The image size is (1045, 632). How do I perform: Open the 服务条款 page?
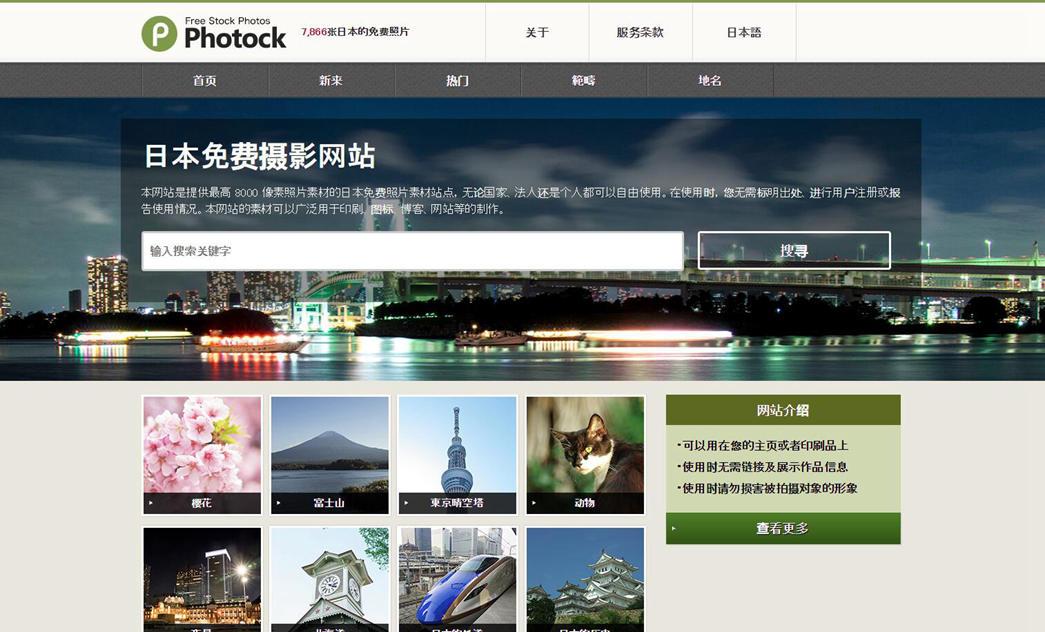pyautogui.click(x=640, y=32)
